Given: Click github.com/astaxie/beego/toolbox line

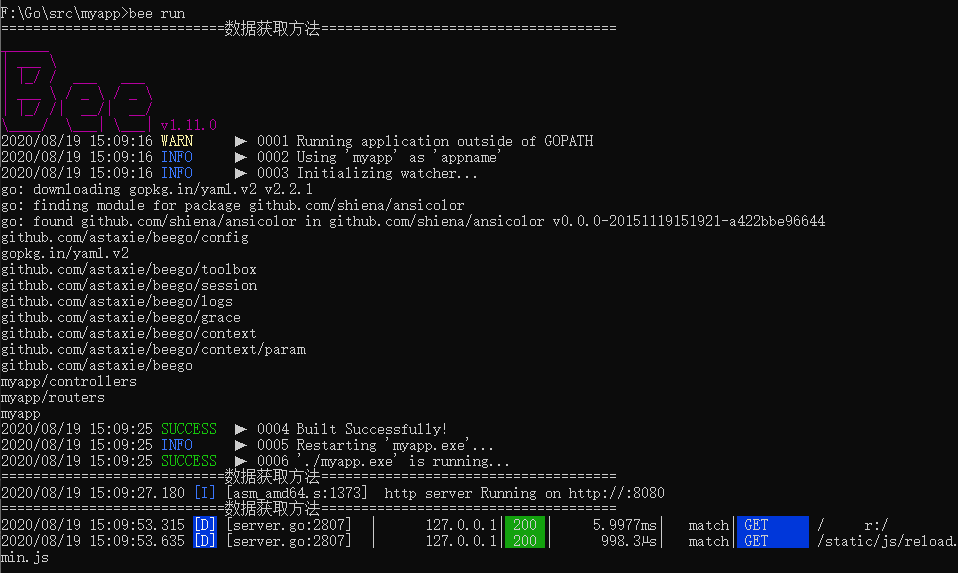Looking at the screenshot, I should 129,269.
